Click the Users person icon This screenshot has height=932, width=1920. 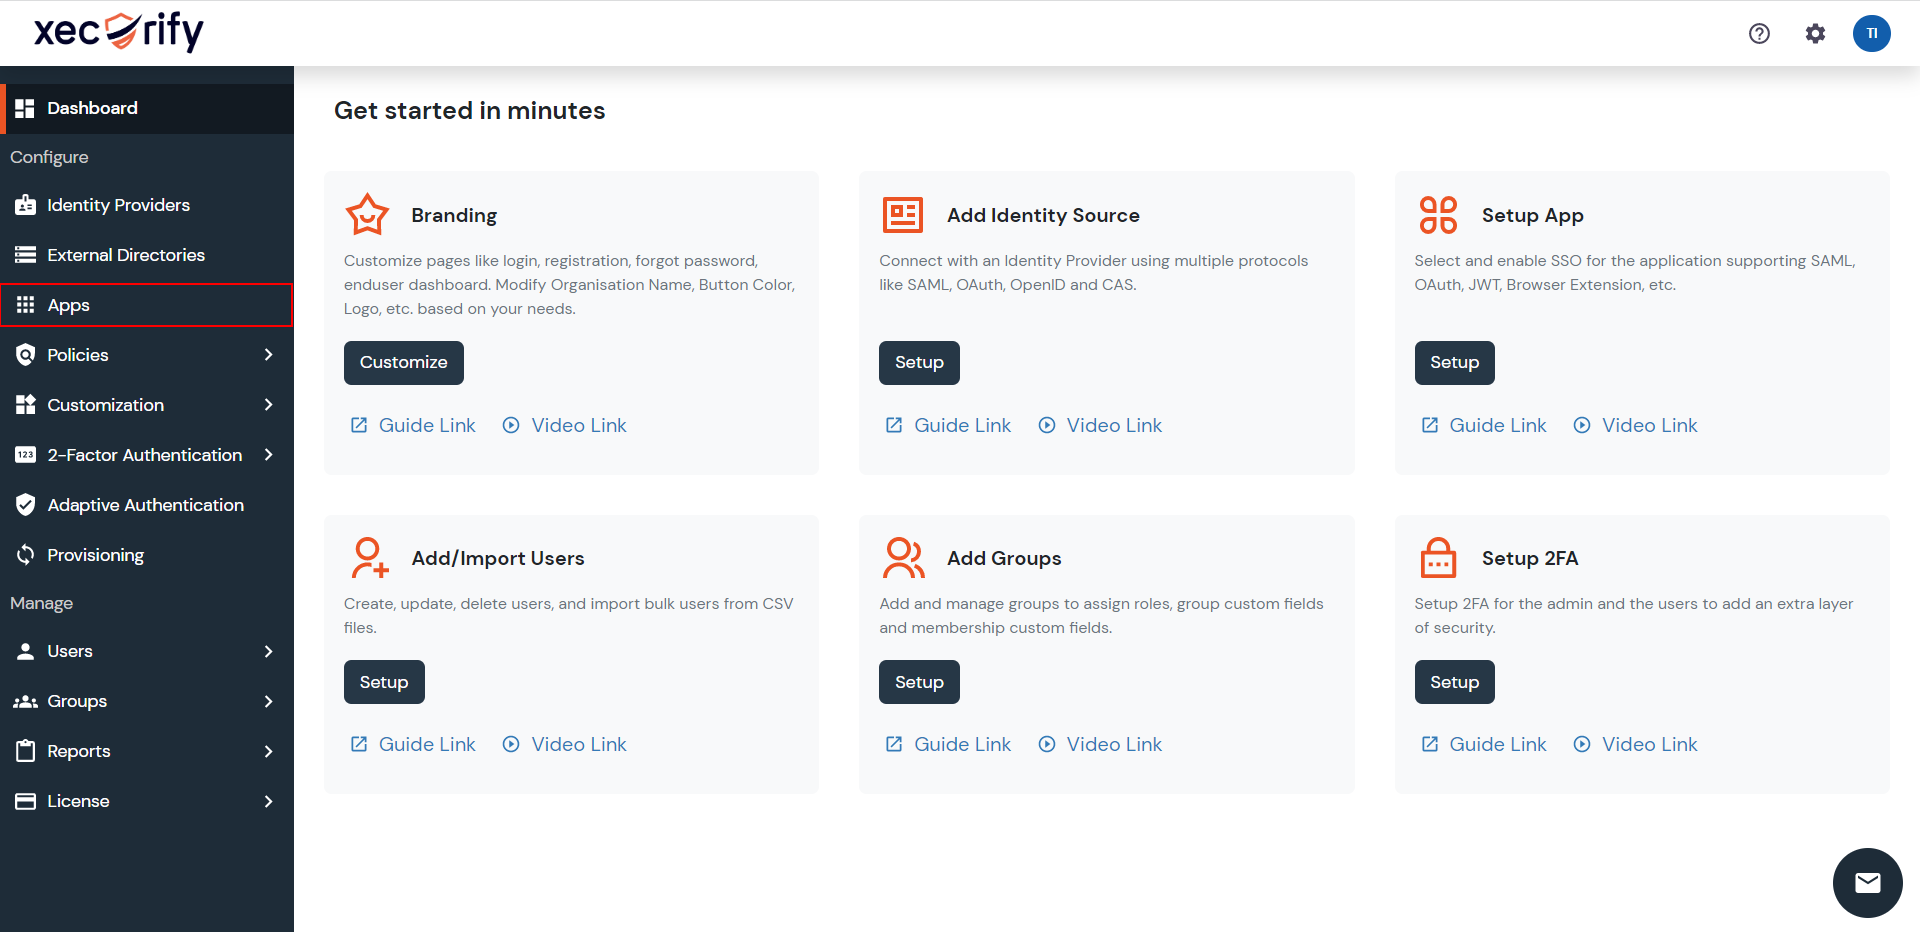coord(25,651)
